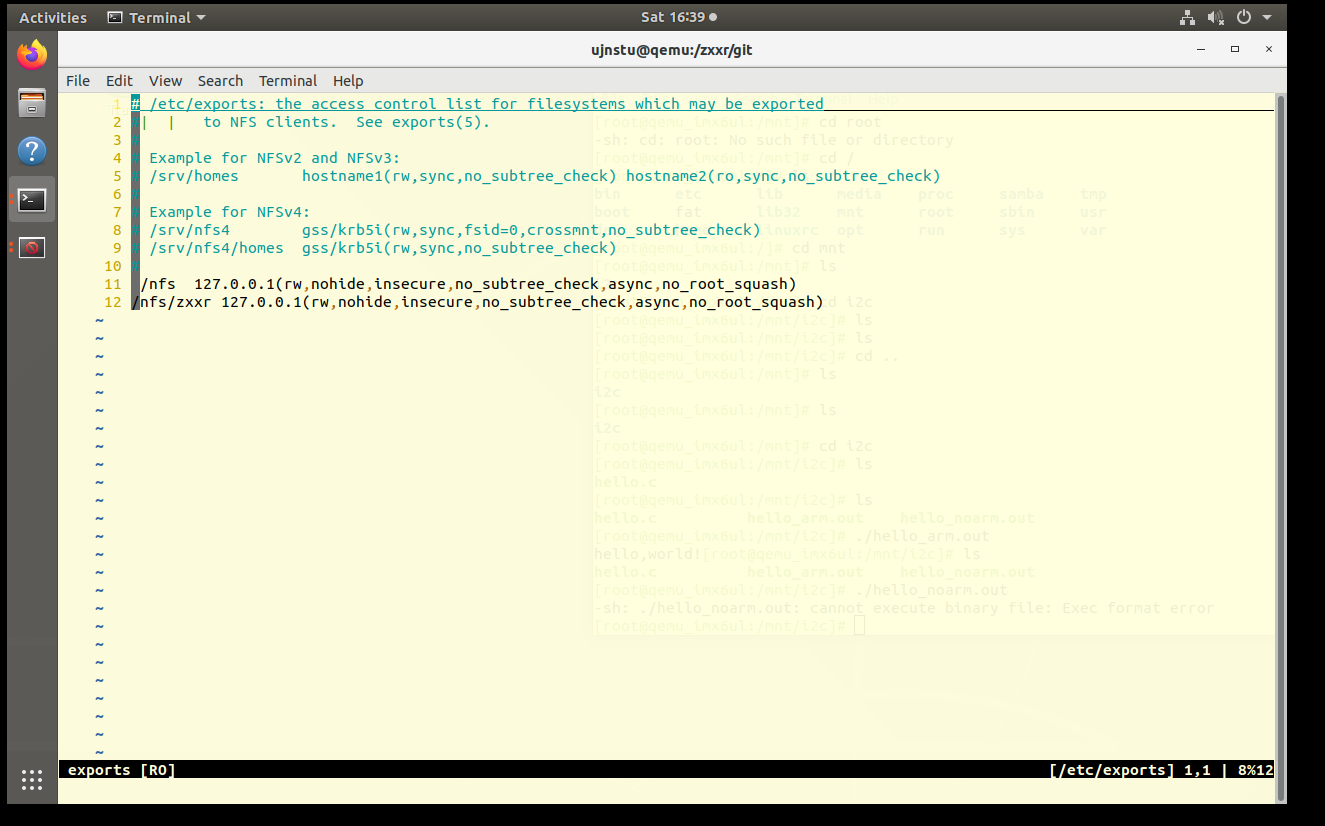Open the Terminal app menu dropdown

pyautogui.click(x=156, y=17)
